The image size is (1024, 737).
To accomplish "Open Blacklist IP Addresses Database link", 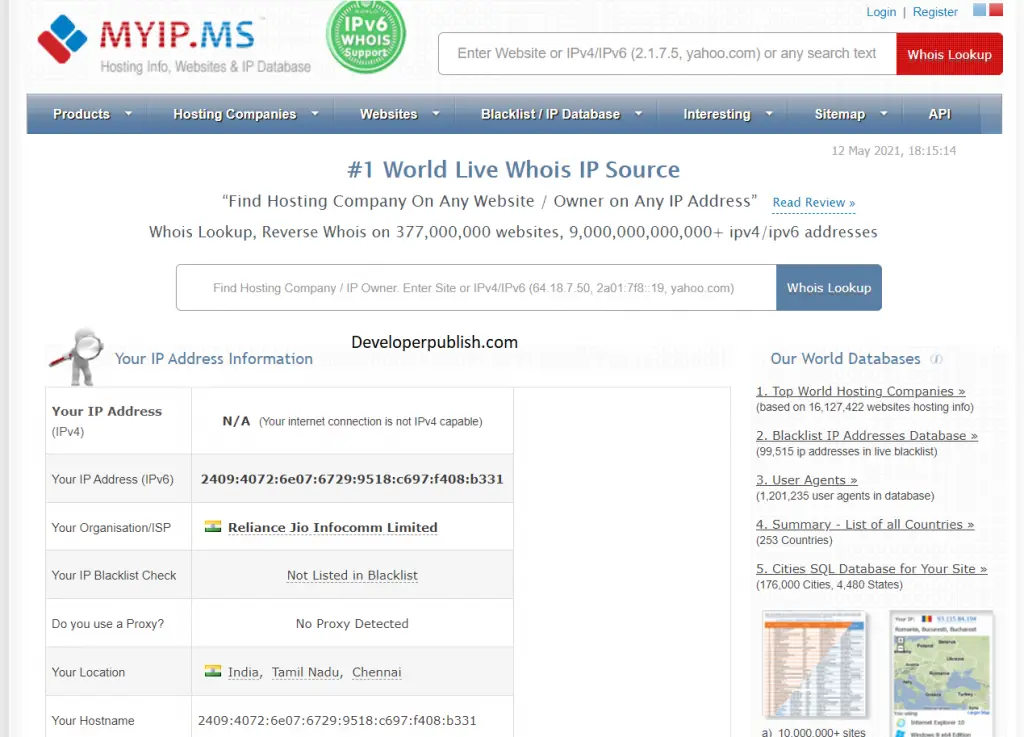I will (x=867, y=435).
